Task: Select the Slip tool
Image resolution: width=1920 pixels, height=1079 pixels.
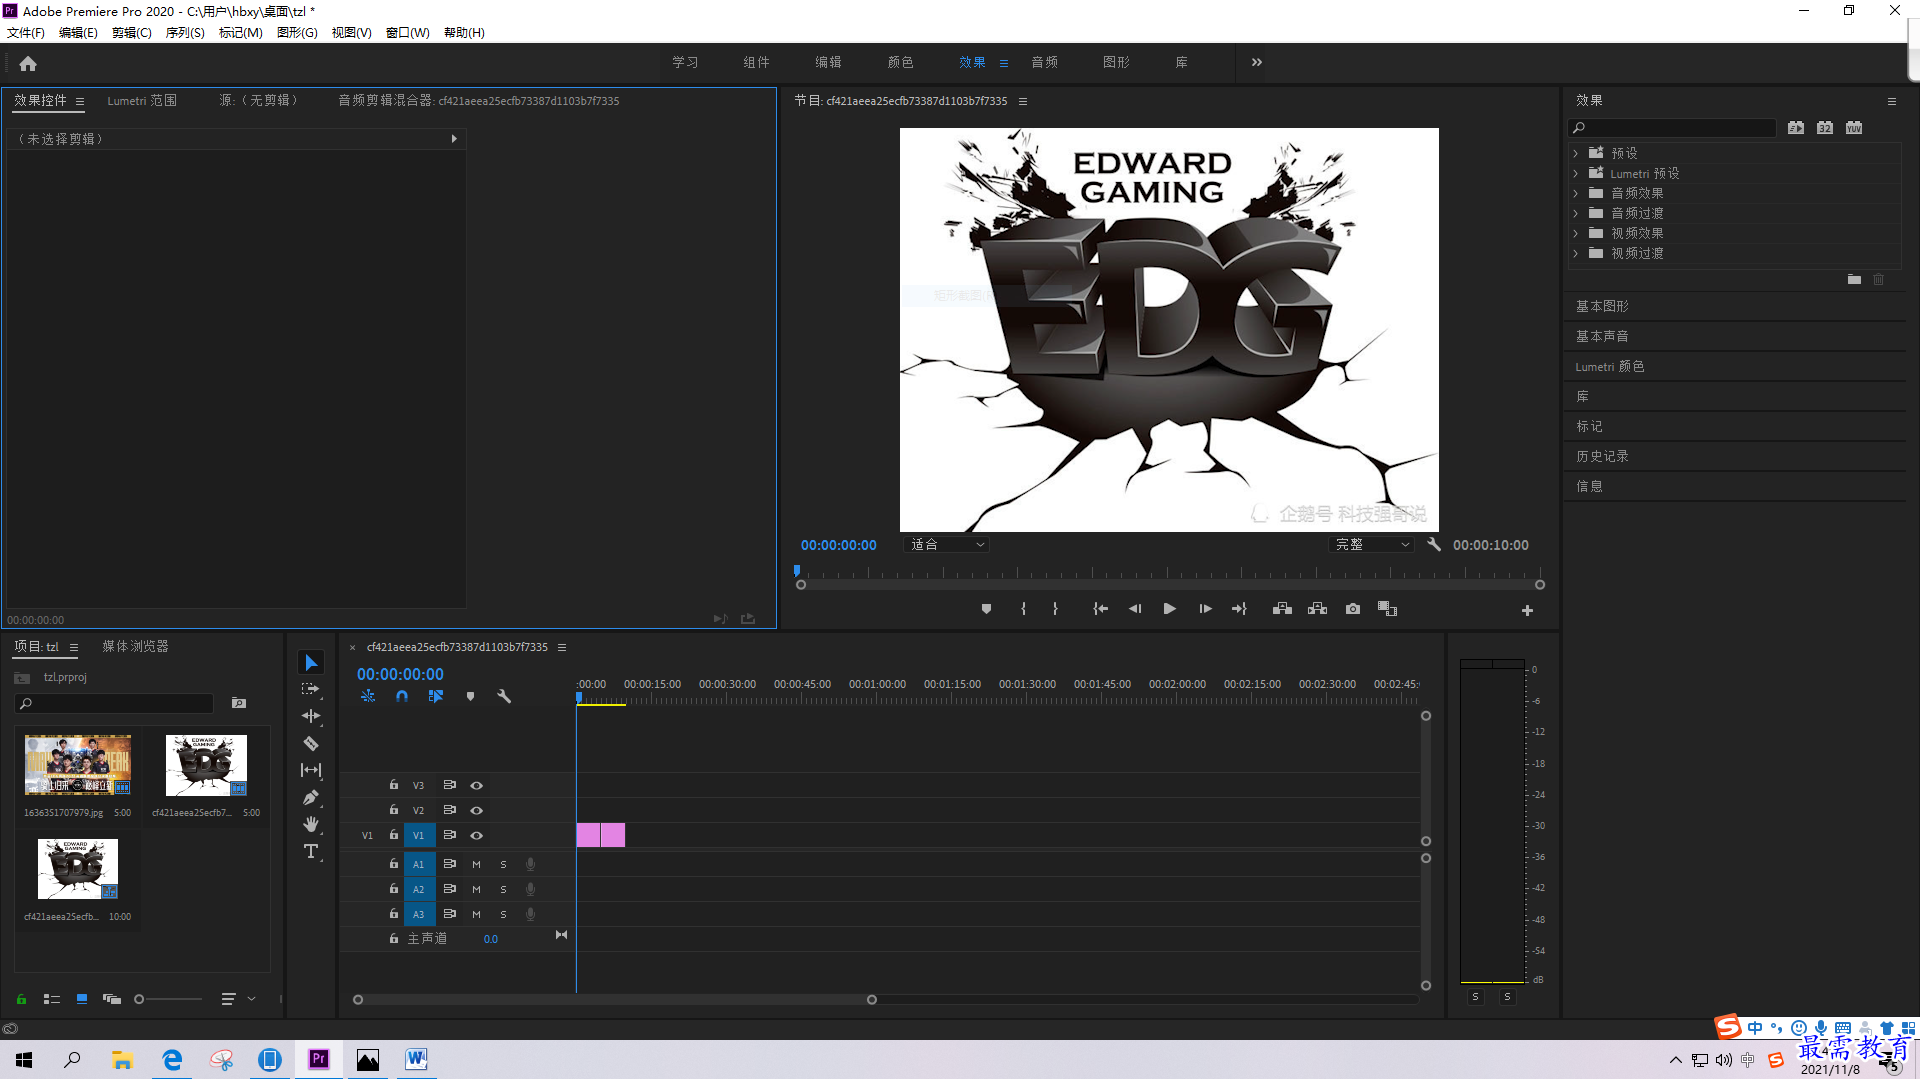Action: (311, 770)
